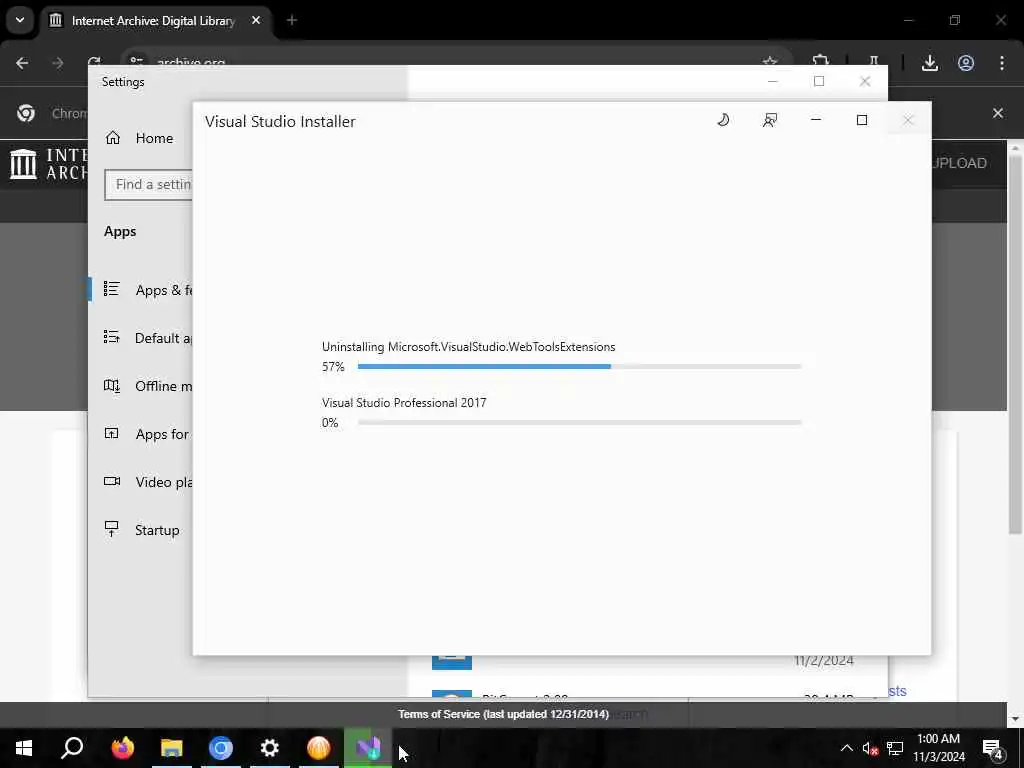Minimize the Visual Studio Installer window

(816, 120)
